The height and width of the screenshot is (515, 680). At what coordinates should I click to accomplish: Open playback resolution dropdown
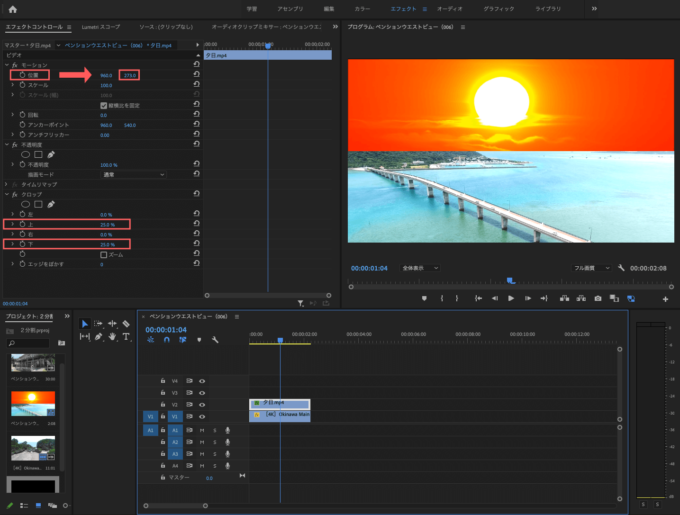tap(591, 268)
